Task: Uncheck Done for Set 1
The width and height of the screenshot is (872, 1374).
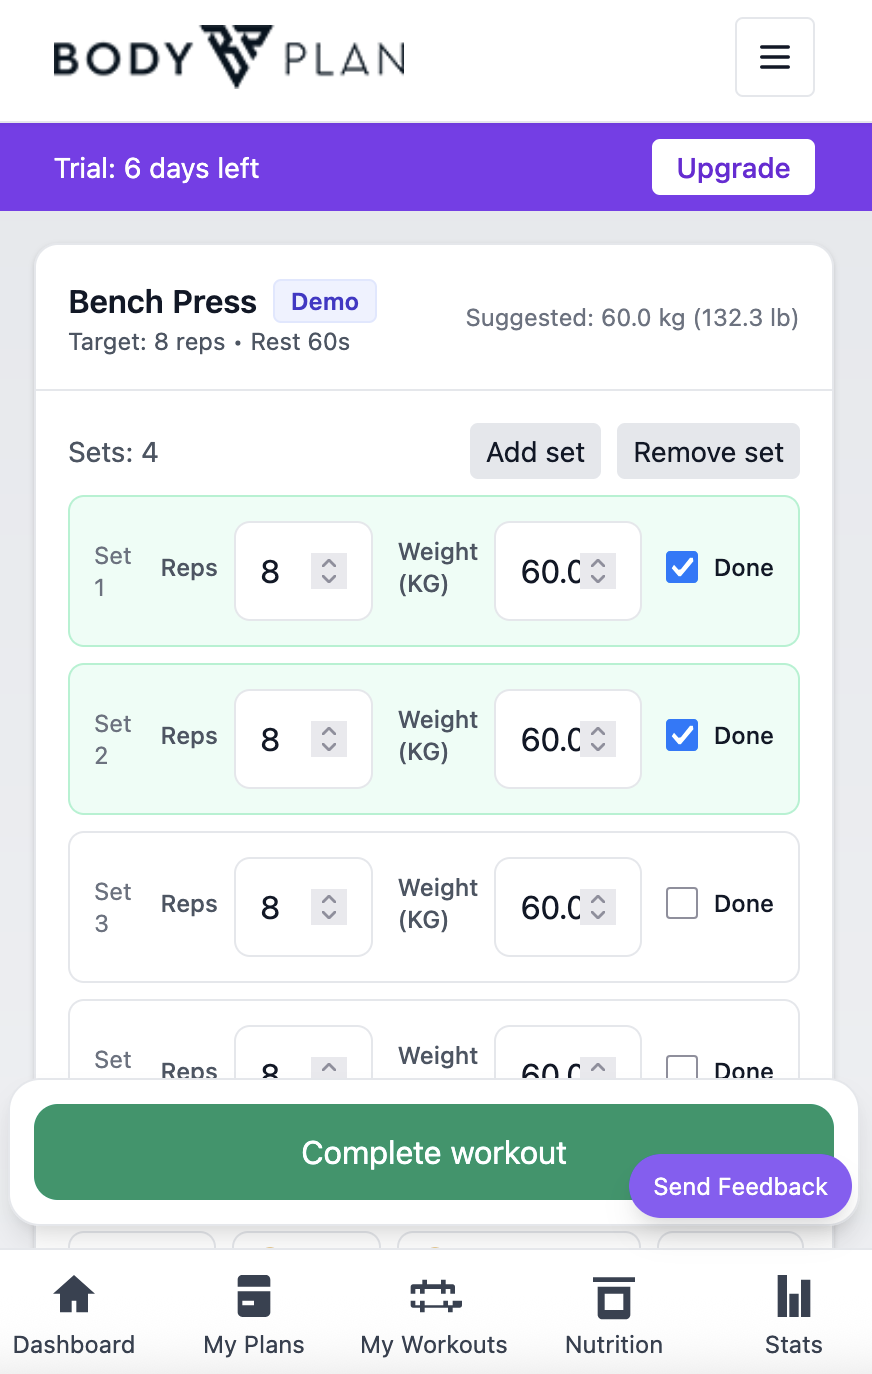Action: 682,568
